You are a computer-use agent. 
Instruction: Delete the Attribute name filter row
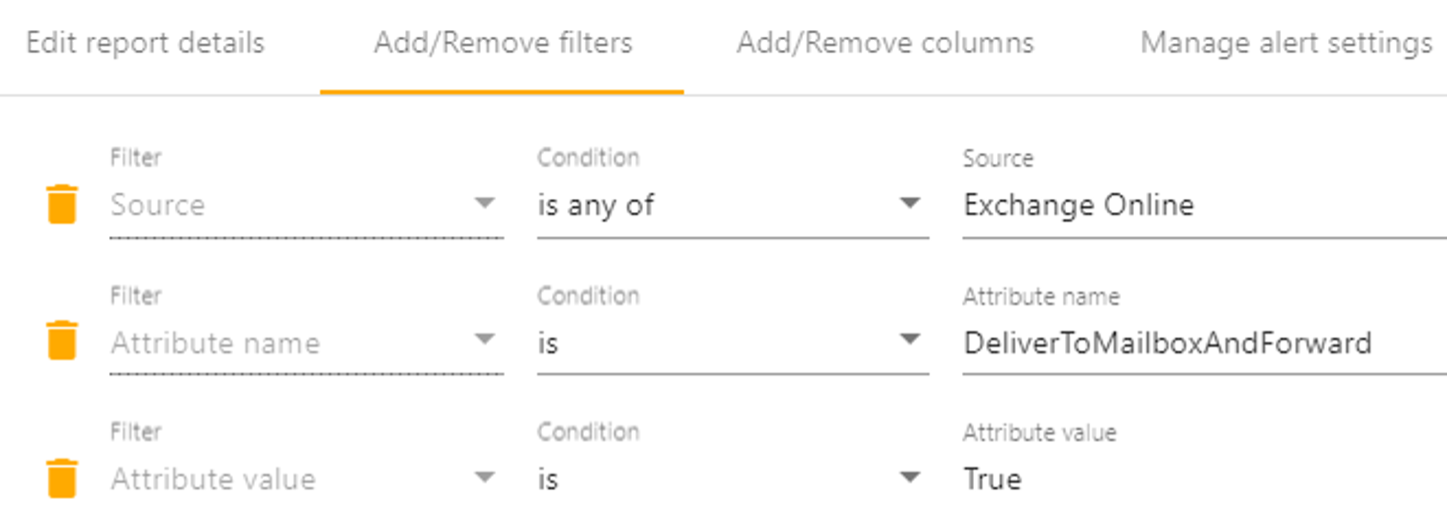pos(62,341)
